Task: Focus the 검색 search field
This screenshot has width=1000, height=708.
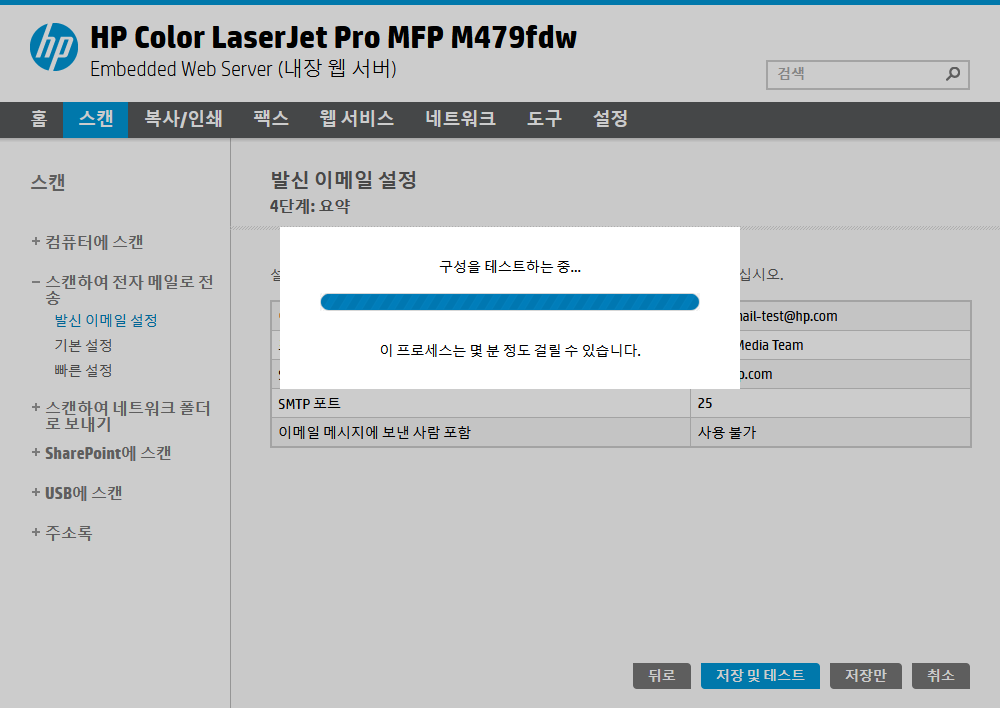Action: coord(867,75)
